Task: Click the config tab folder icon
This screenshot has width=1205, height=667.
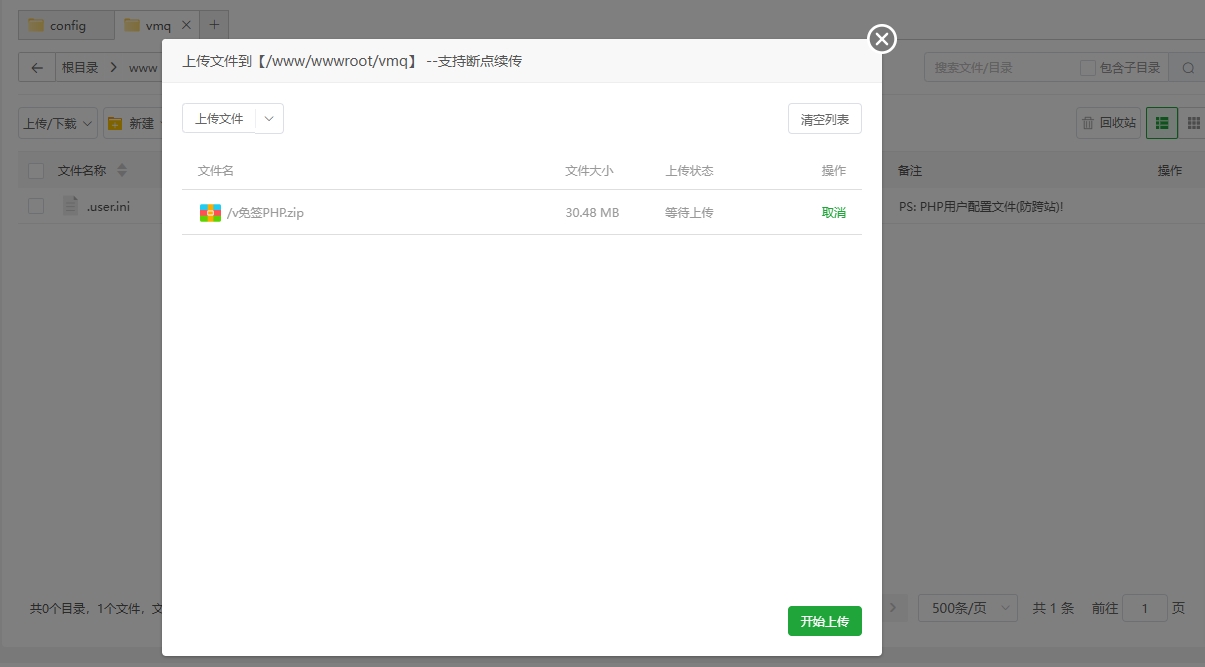Action: [35, 24]
